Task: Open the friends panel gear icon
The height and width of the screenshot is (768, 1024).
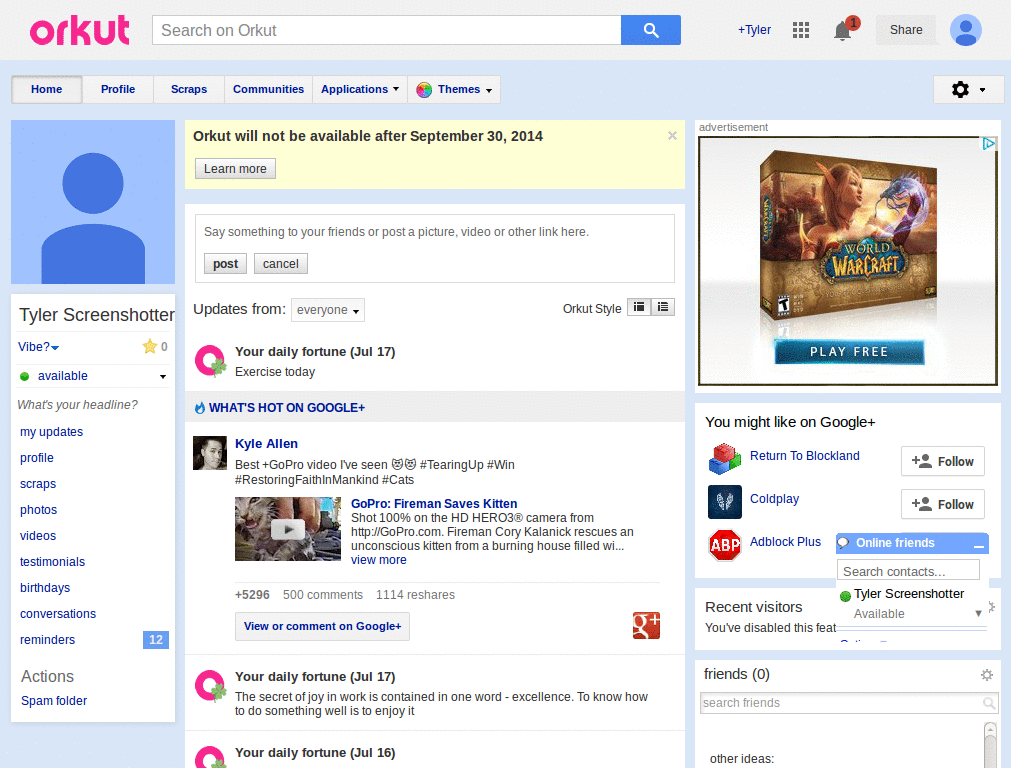Action: 987,675
